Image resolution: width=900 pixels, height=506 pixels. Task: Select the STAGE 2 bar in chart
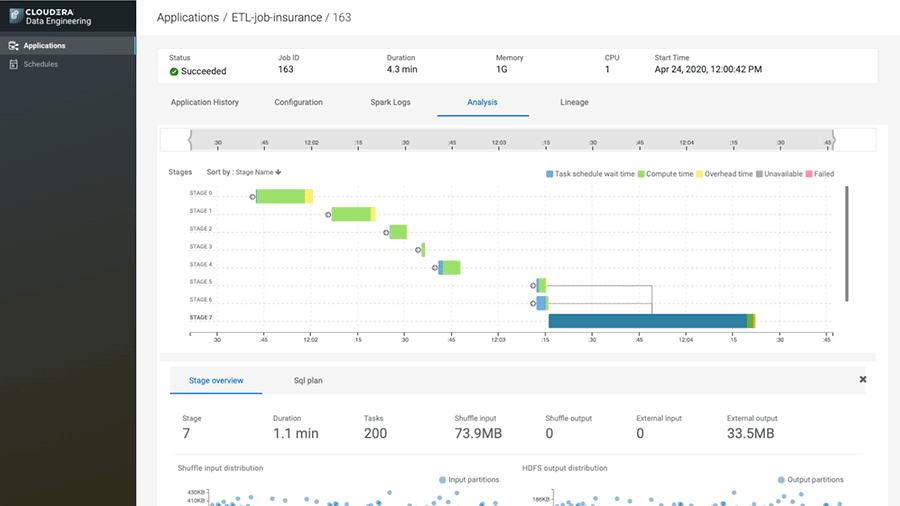[398, 232]
